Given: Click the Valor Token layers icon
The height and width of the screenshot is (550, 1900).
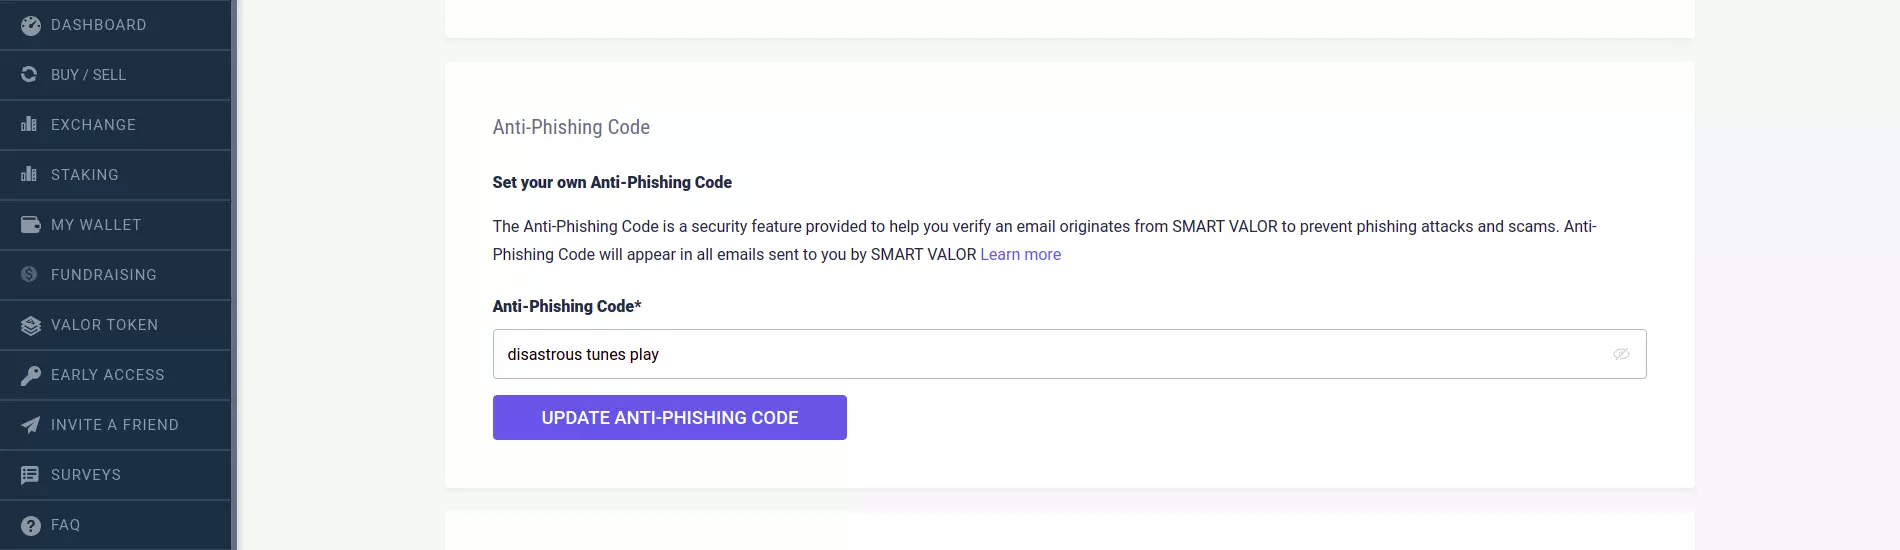Looking at the screenshot, I should (31, 325).
